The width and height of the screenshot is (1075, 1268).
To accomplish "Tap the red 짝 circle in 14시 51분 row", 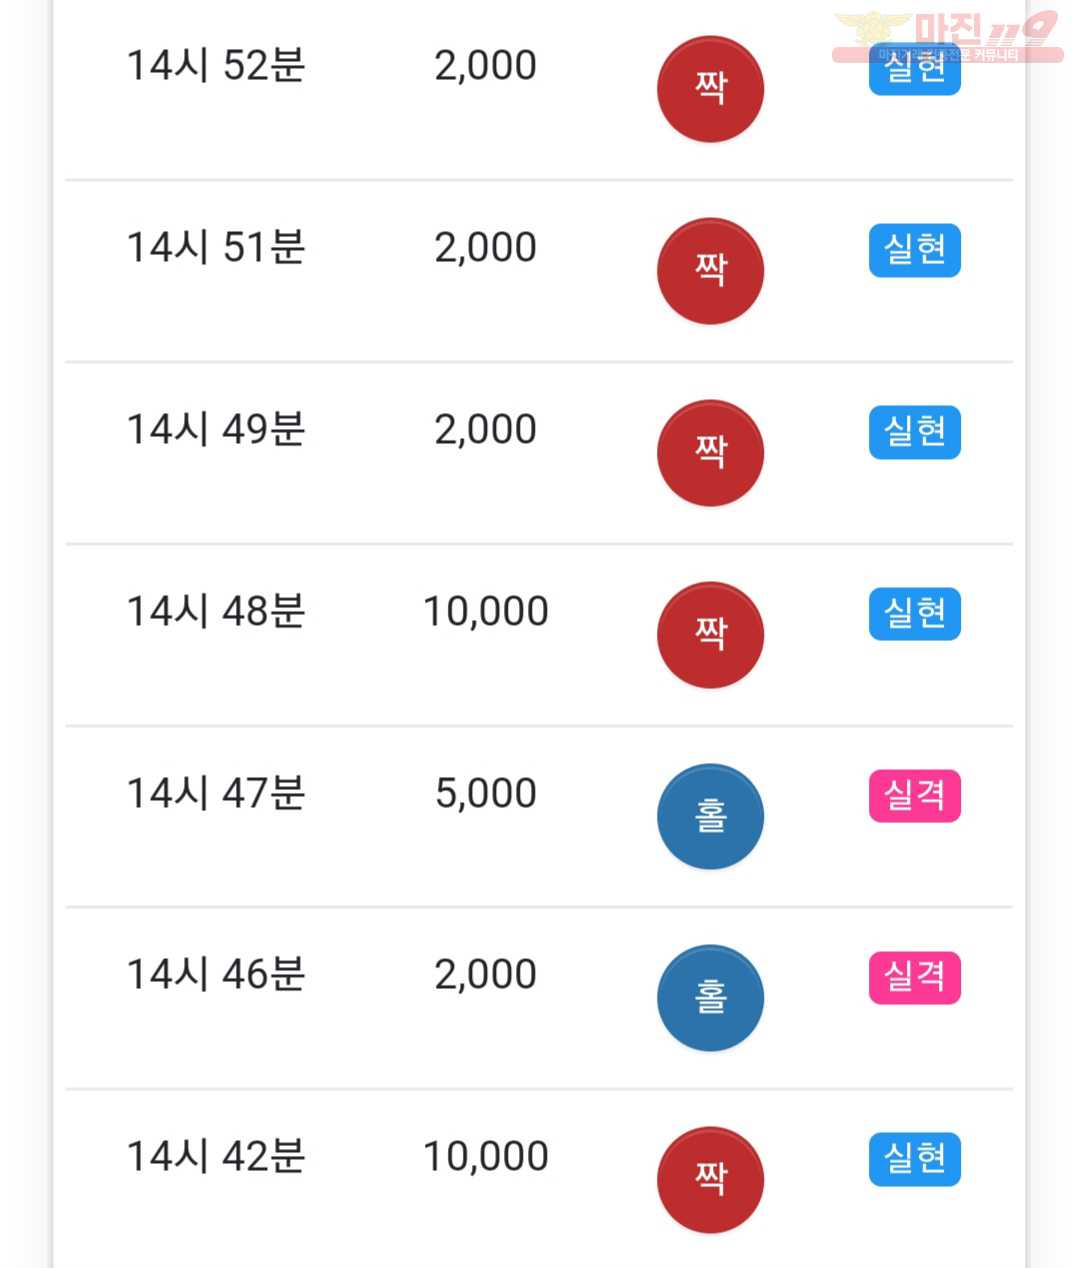I will 710,271.
